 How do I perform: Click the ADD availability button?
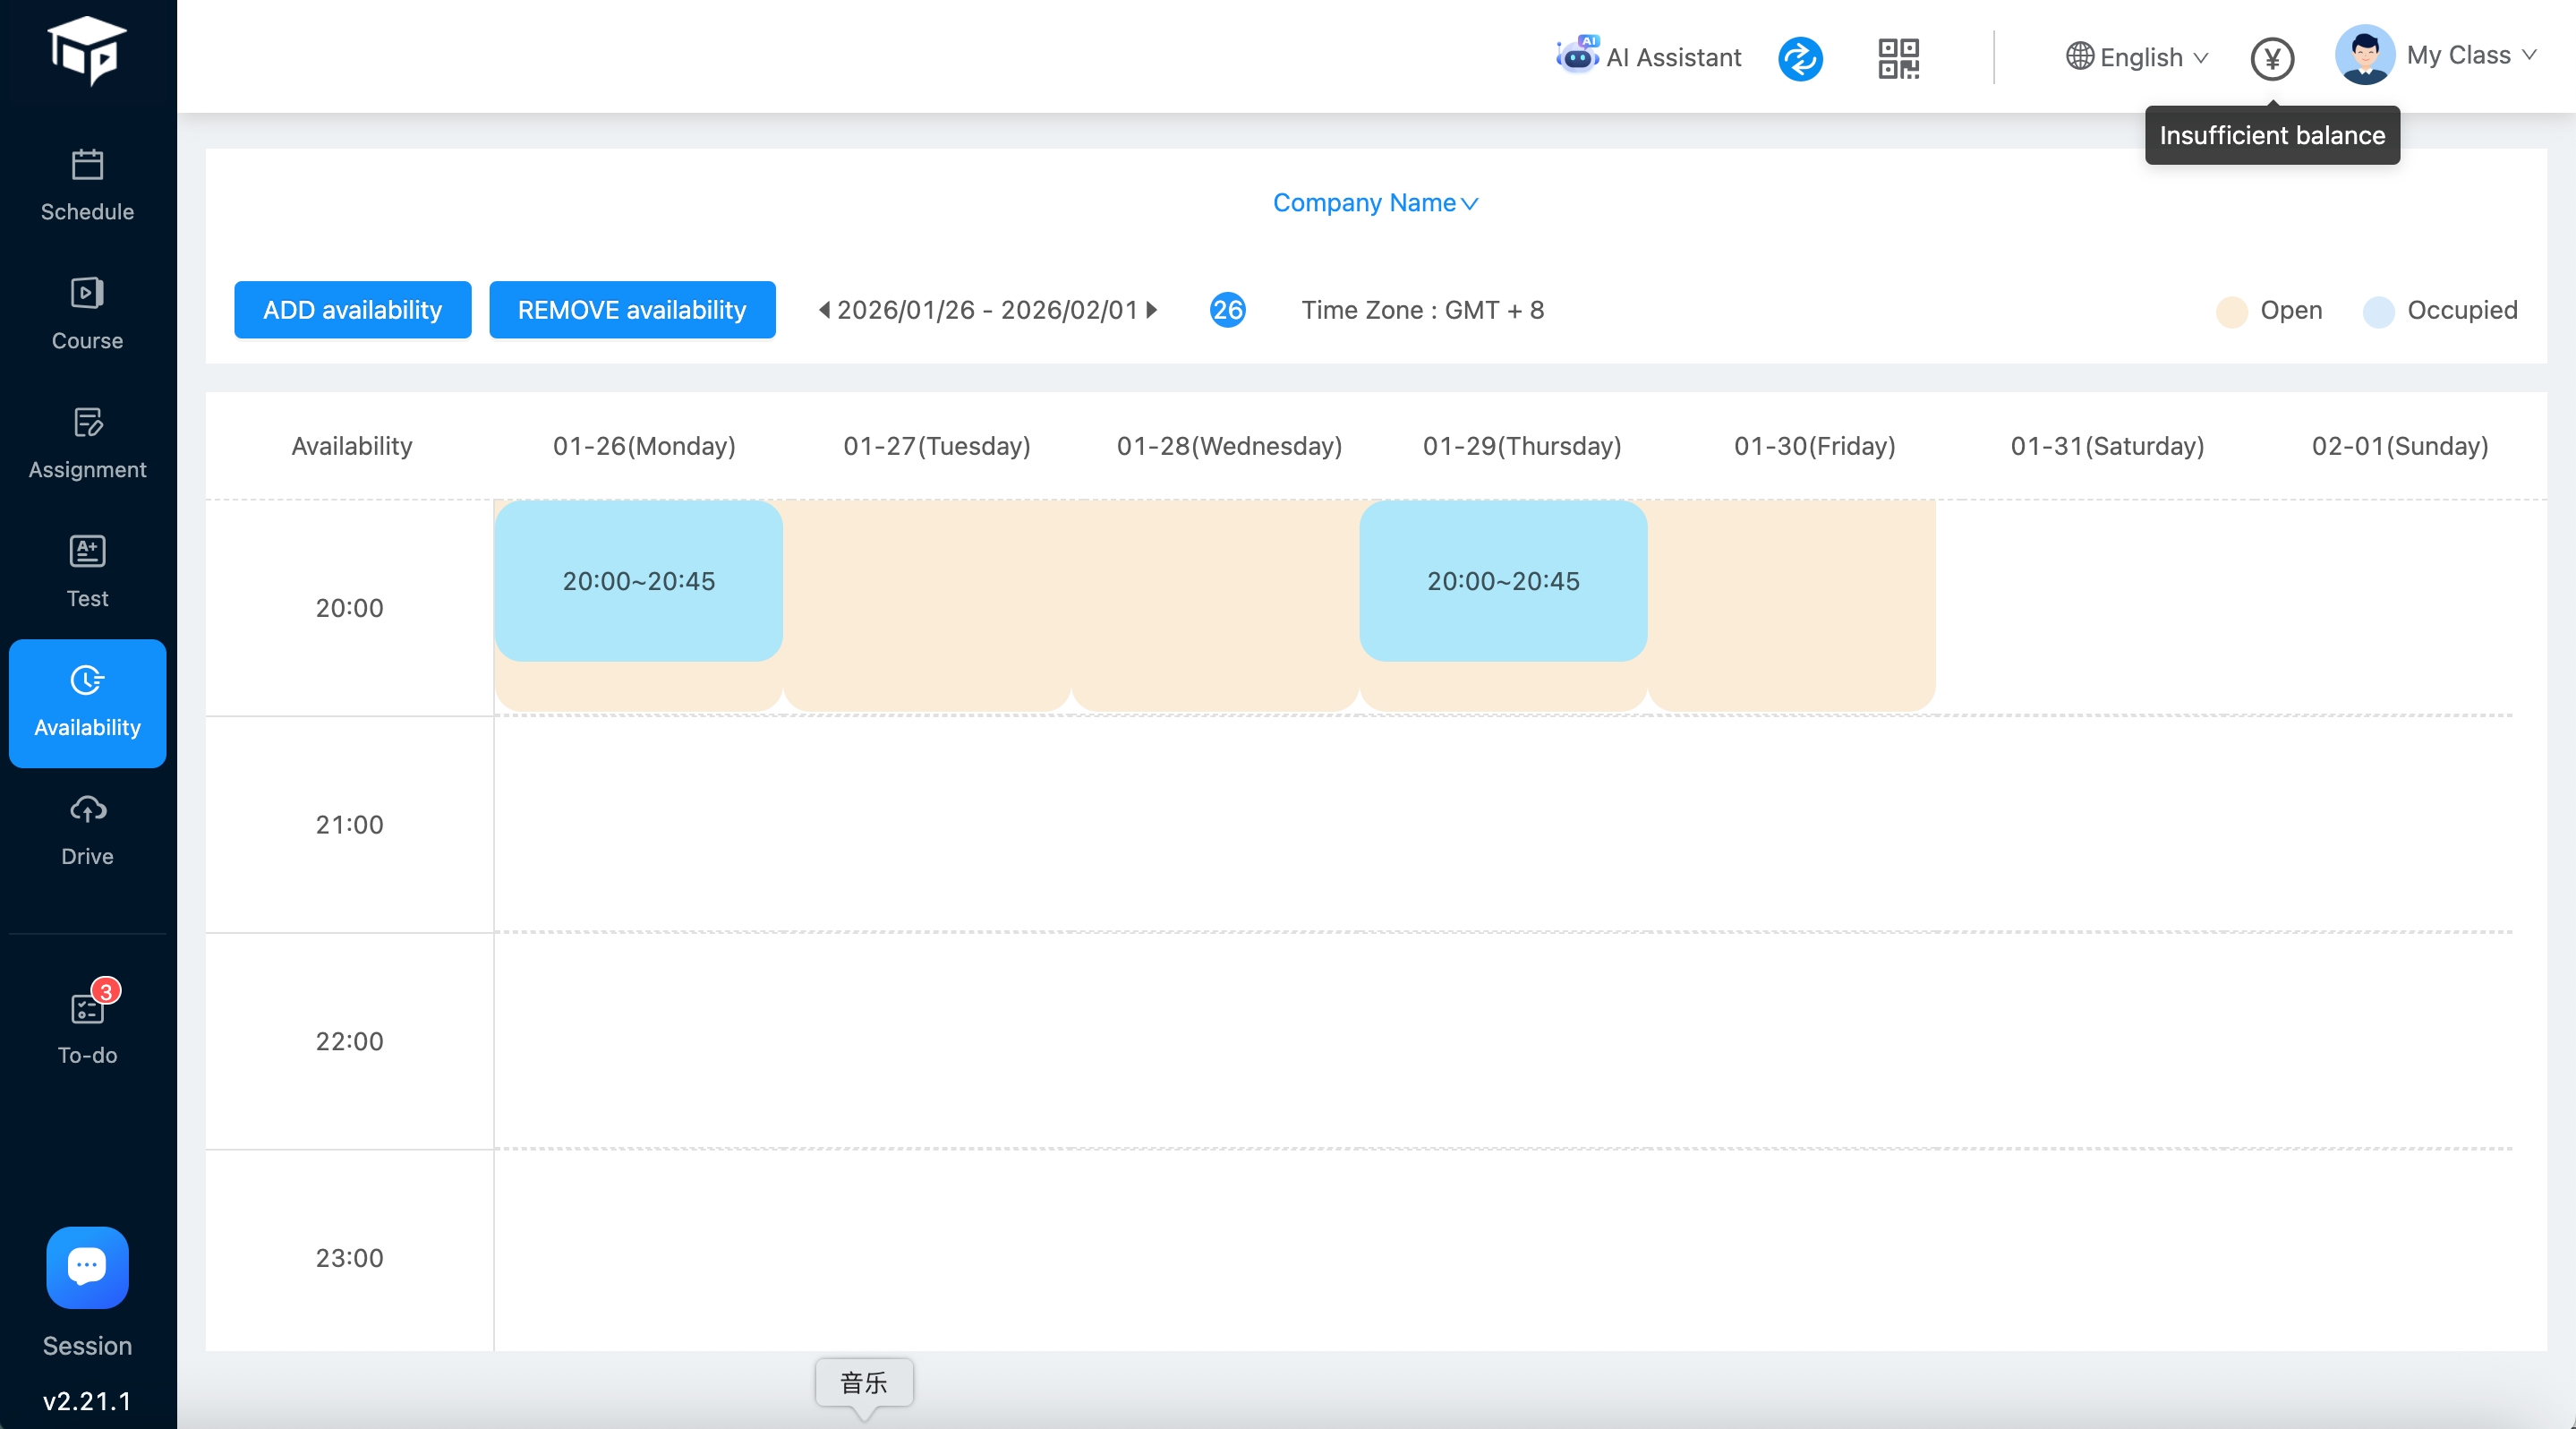[x=352, y=310]
